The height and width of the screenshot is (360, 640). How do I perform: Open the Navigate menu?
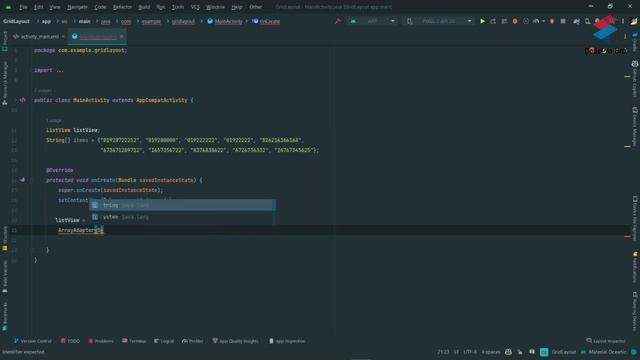click(77, 7)
